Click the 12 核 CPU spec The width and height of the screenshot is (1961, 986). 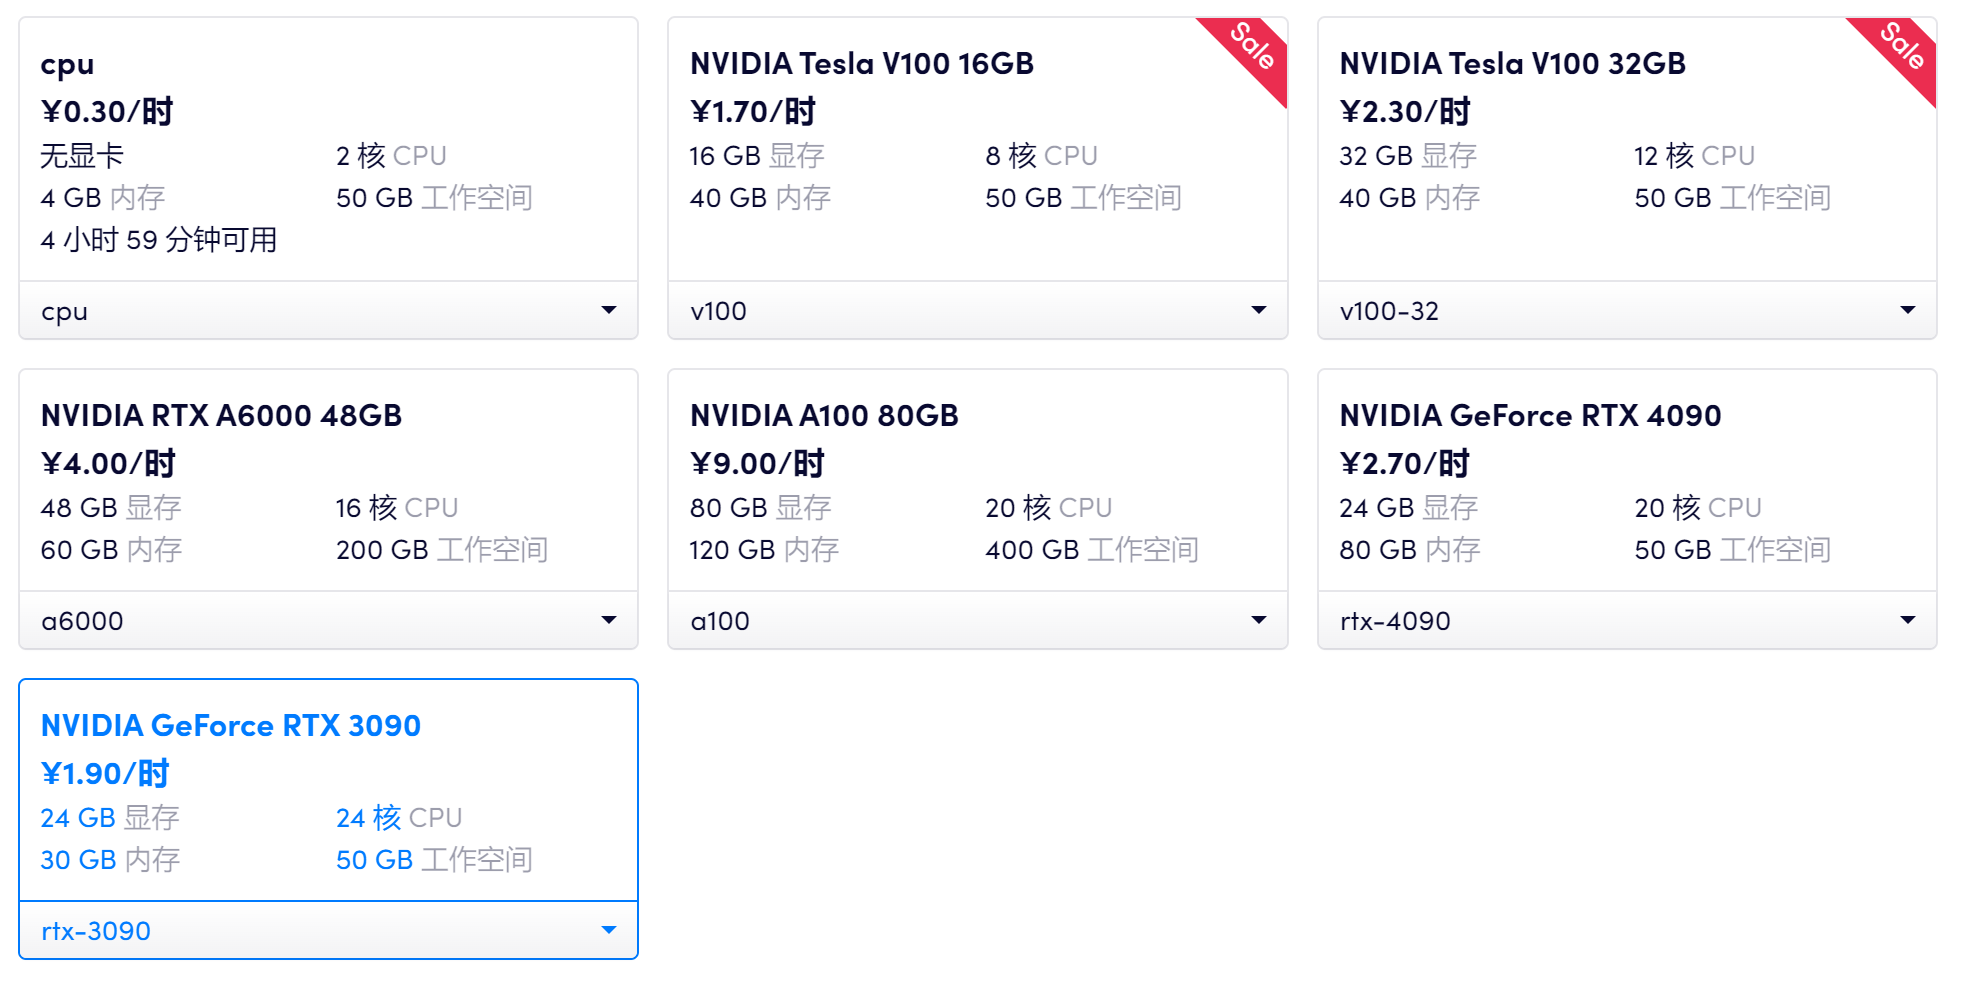point(1694,156)
